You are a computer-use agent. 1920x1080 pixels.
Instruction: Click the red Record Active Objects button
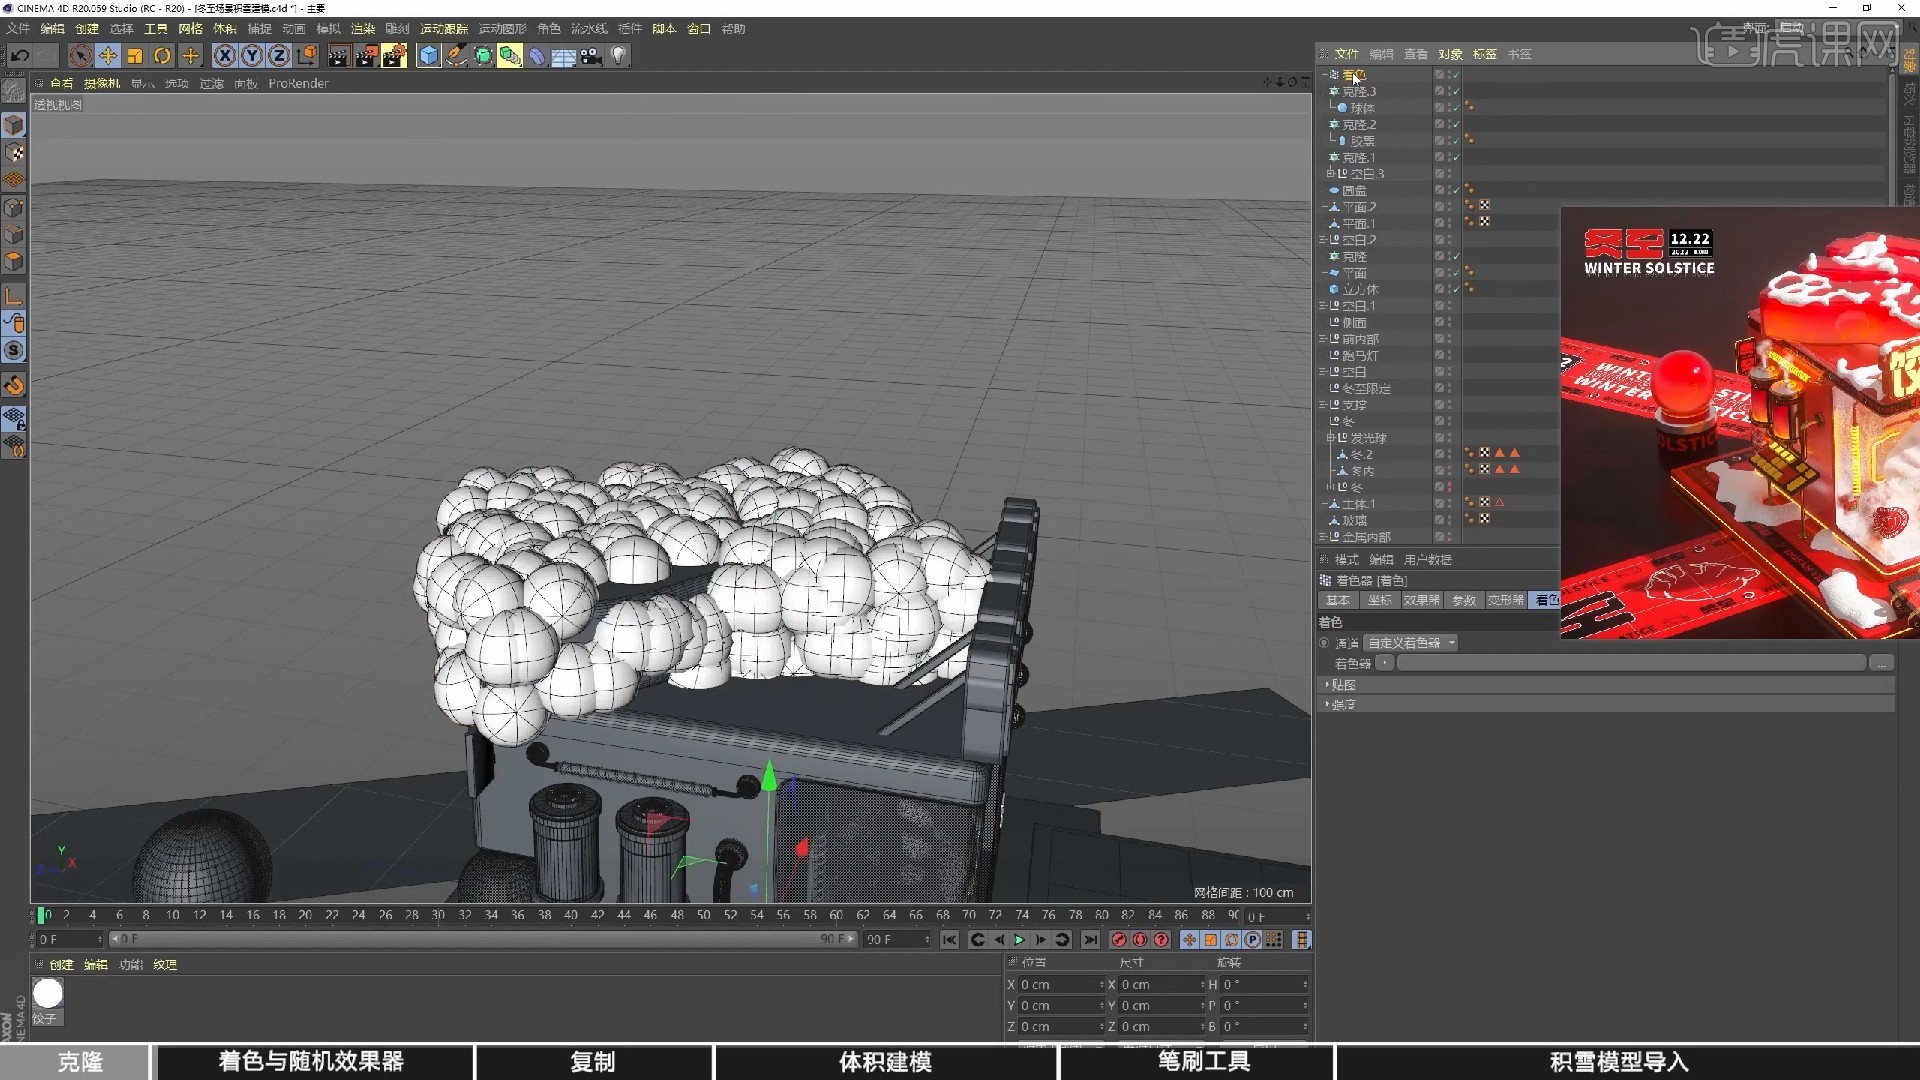click(x=1119, y=940)
